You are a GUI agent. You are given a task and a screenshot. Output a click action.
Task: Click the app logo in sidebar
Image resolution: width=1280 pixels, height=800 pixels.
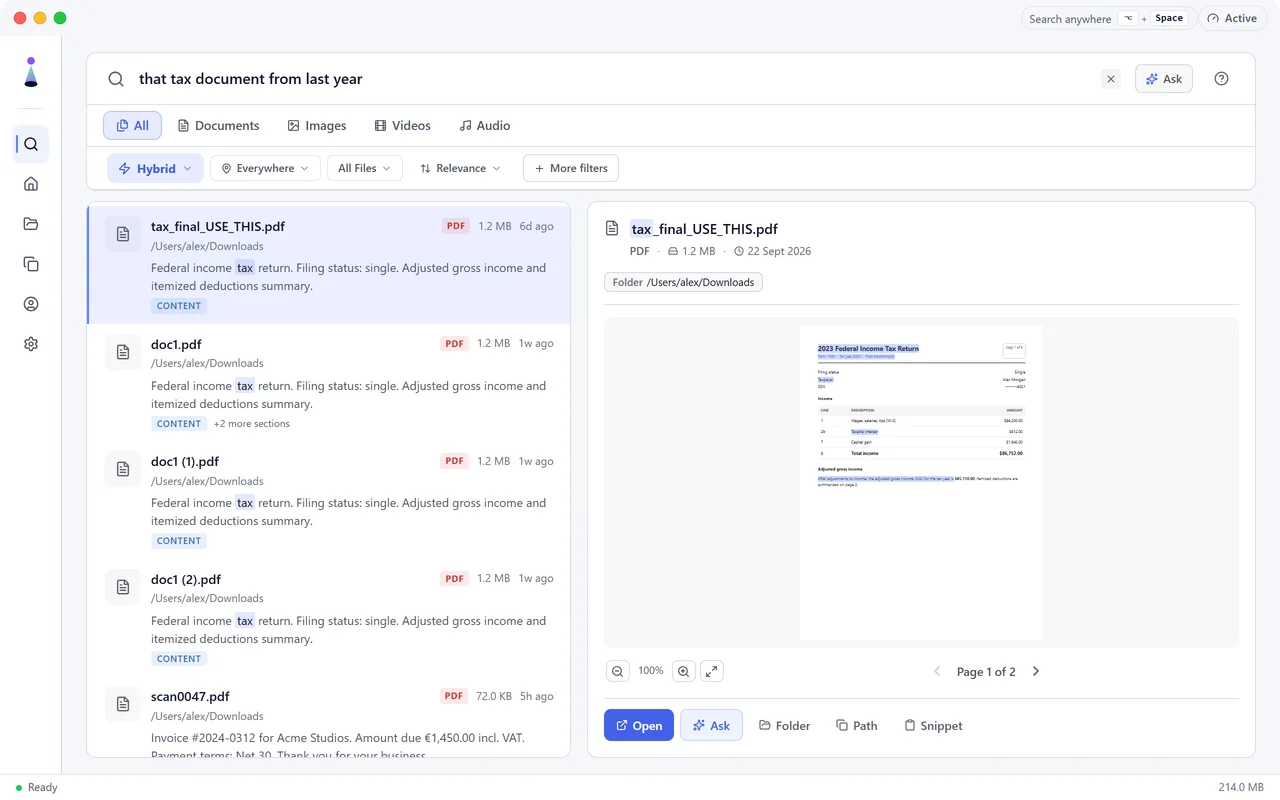pos(31,72)
